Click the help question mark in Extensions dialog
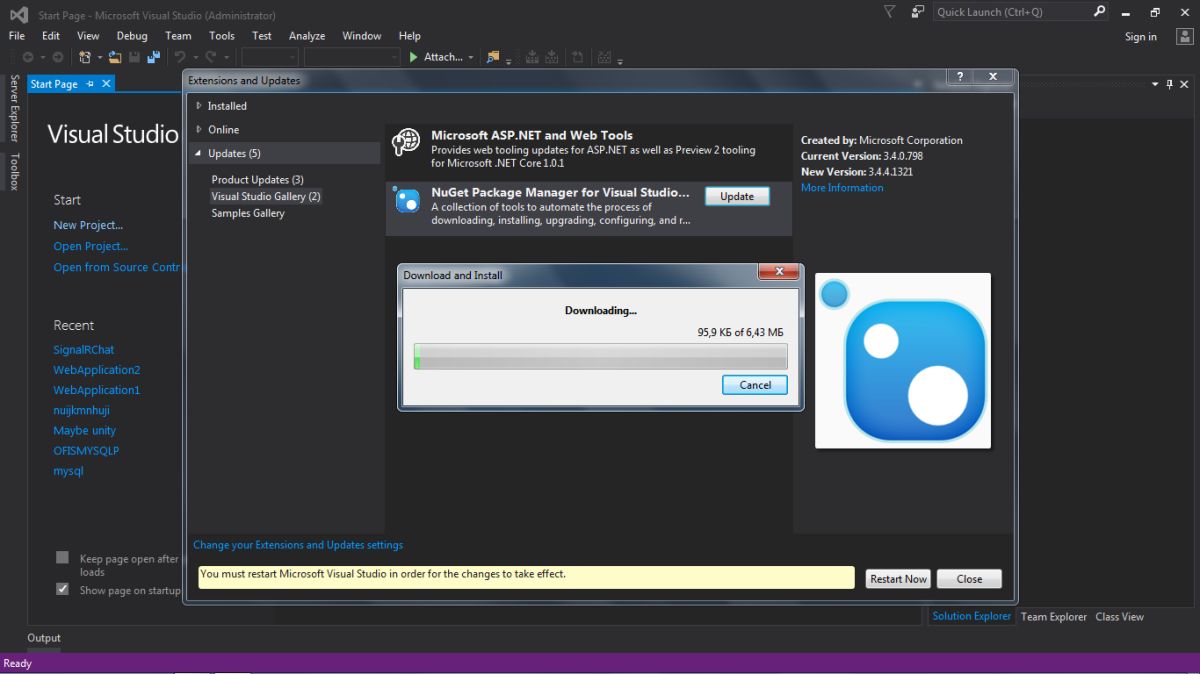Image resolution: width=1200 pixels, height=674 pixels. [960, 77]
